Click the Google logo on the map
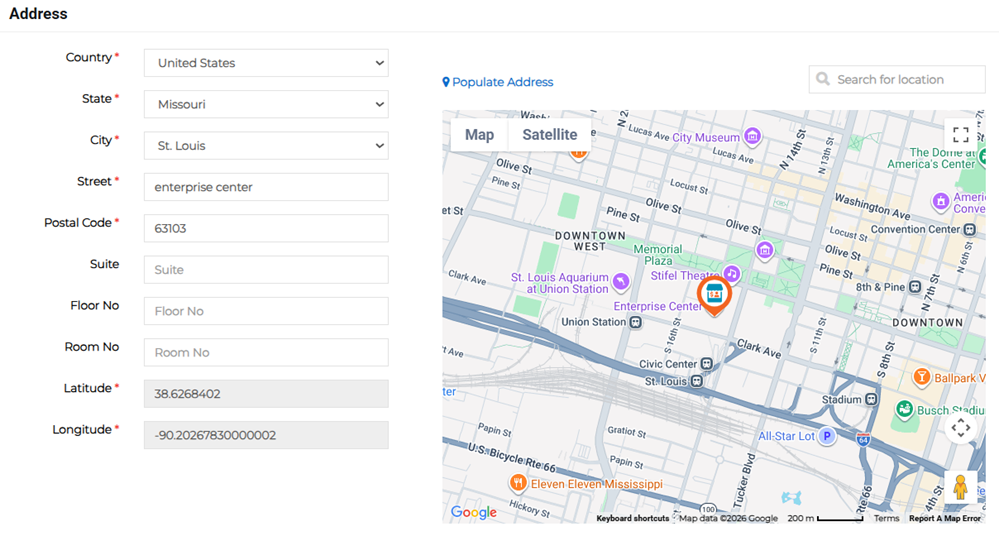Screen dimensions: 999x536 473,512
